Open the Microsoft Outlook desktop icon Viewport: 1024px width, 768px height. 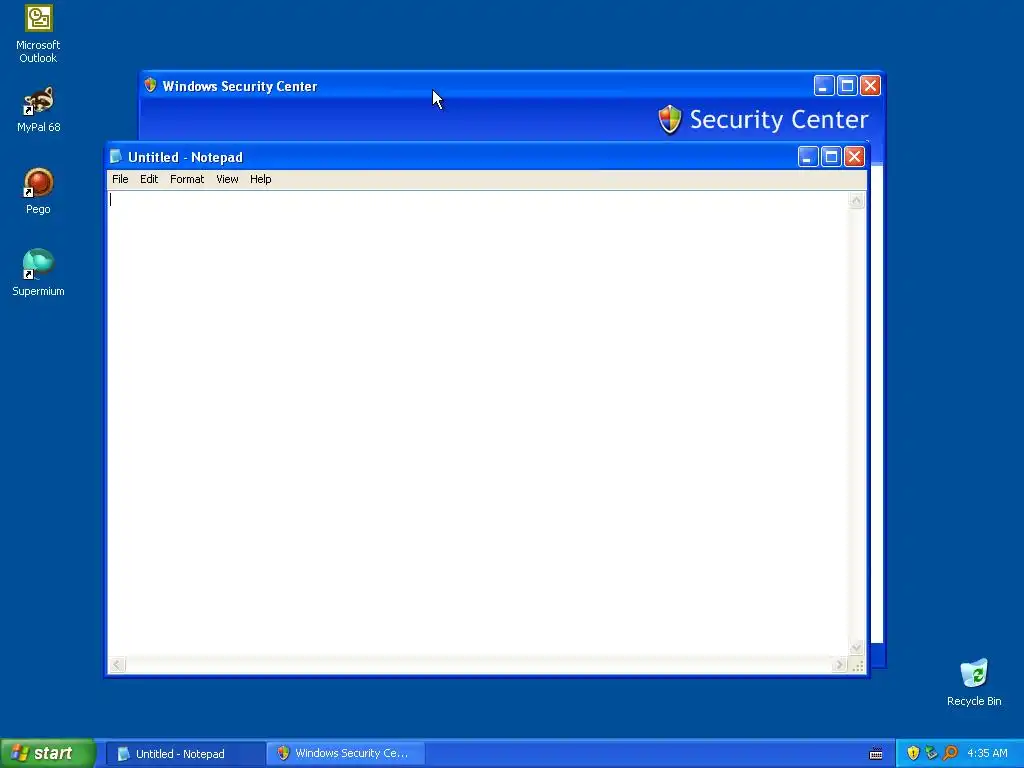(38, 34)
